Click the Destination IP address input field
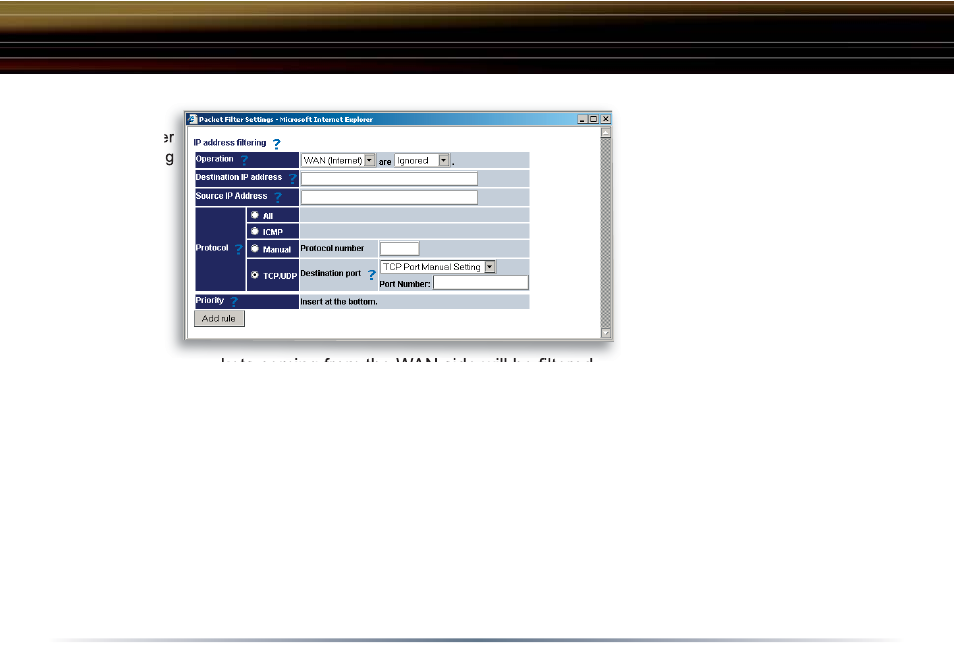This screenshot has height=660, width=954. [x=389, y=178]
